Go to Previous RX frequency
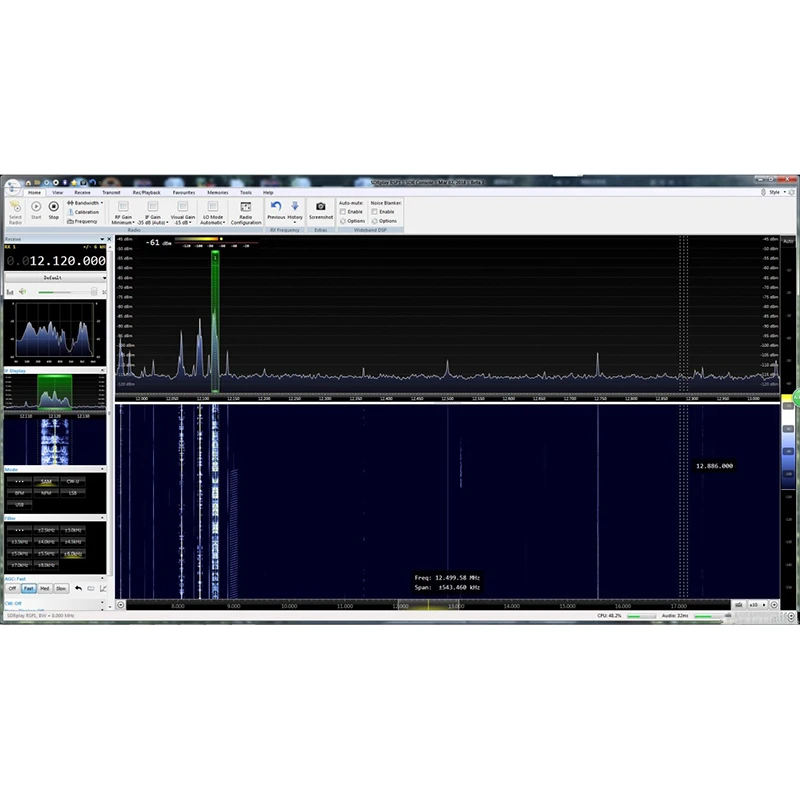This screenshot has width=800, height=800. tap(276, 210)
